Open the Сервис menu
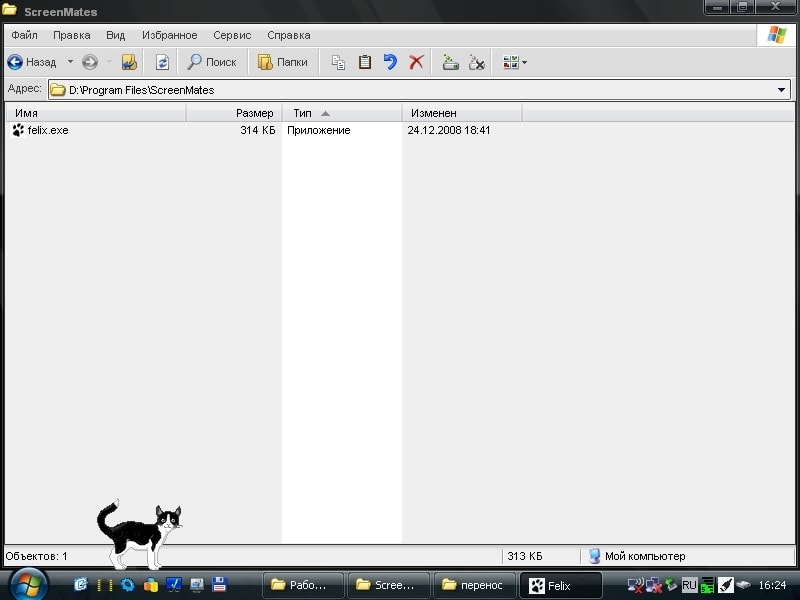Image resolution: width=800 pixels, height=600 pixels. 232,35
